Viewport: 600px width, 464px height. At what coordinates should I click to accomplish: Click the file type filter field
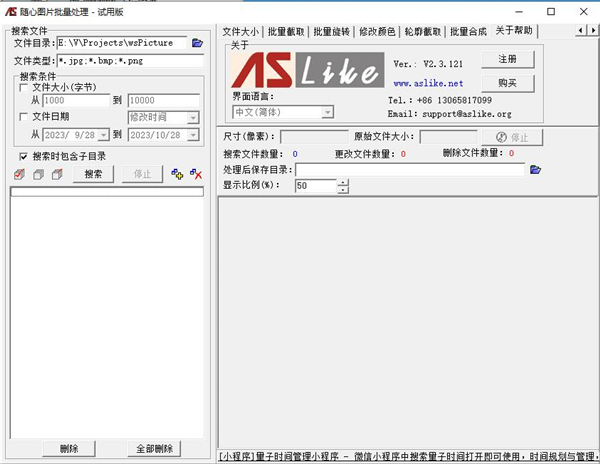pyautogui.click(x=130, y=61)
